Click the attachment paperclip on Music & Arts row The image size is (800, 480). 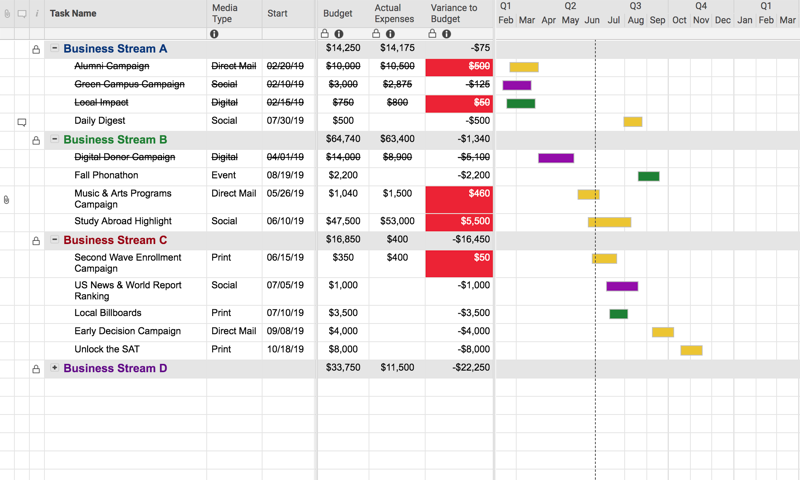click(x=7, y=200)
